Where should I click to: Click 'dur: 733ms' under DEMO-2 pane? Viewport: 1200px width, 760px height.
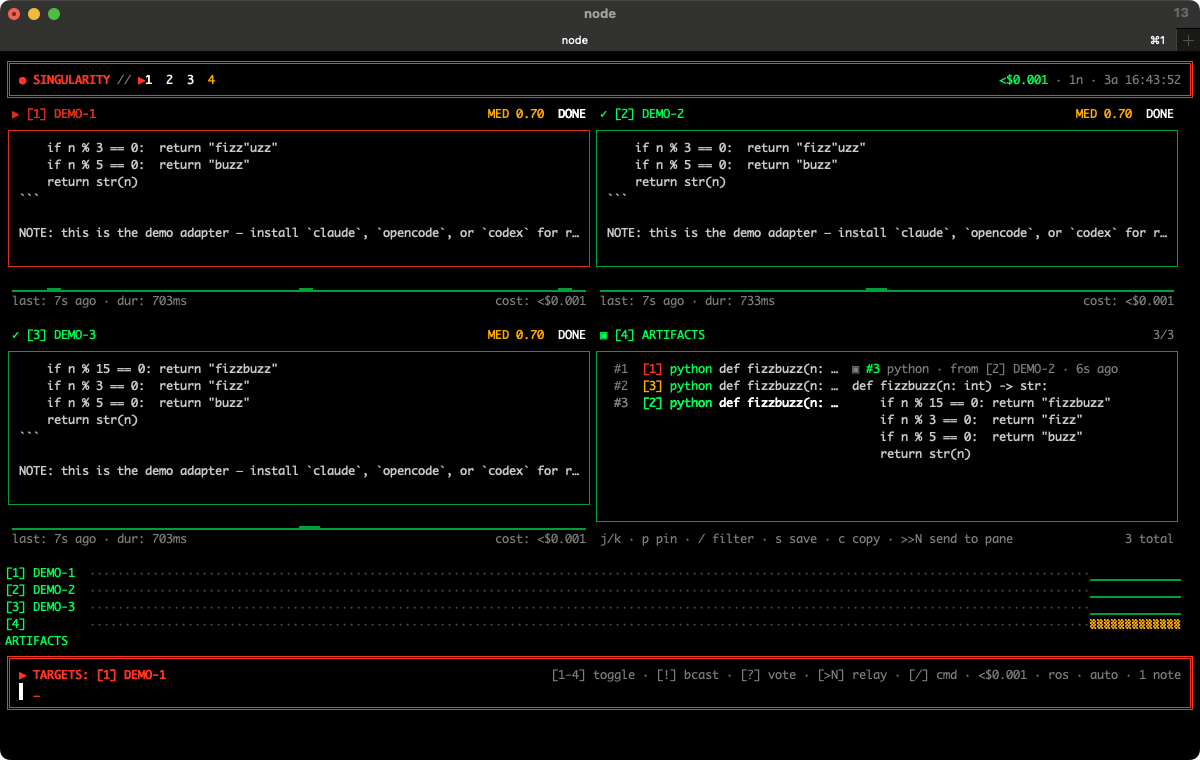(740, 301)
